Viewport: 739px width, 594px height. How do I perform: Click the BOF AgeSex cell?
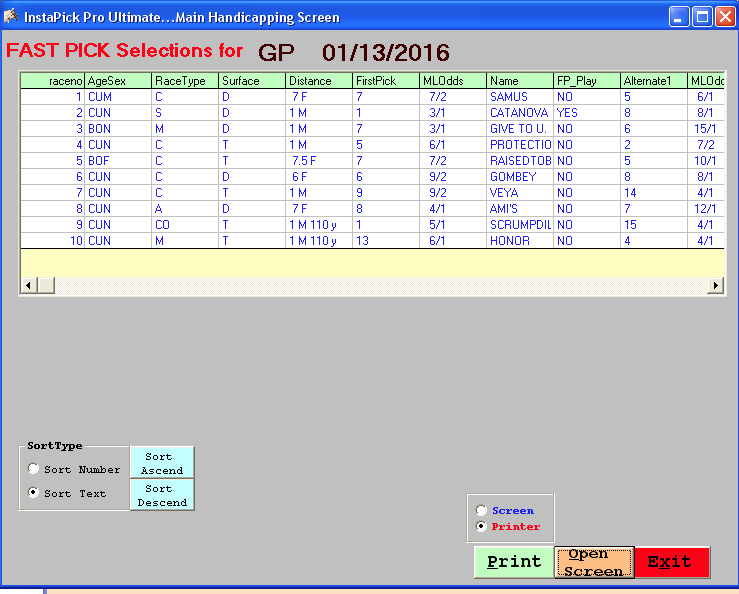pos(118,161)
